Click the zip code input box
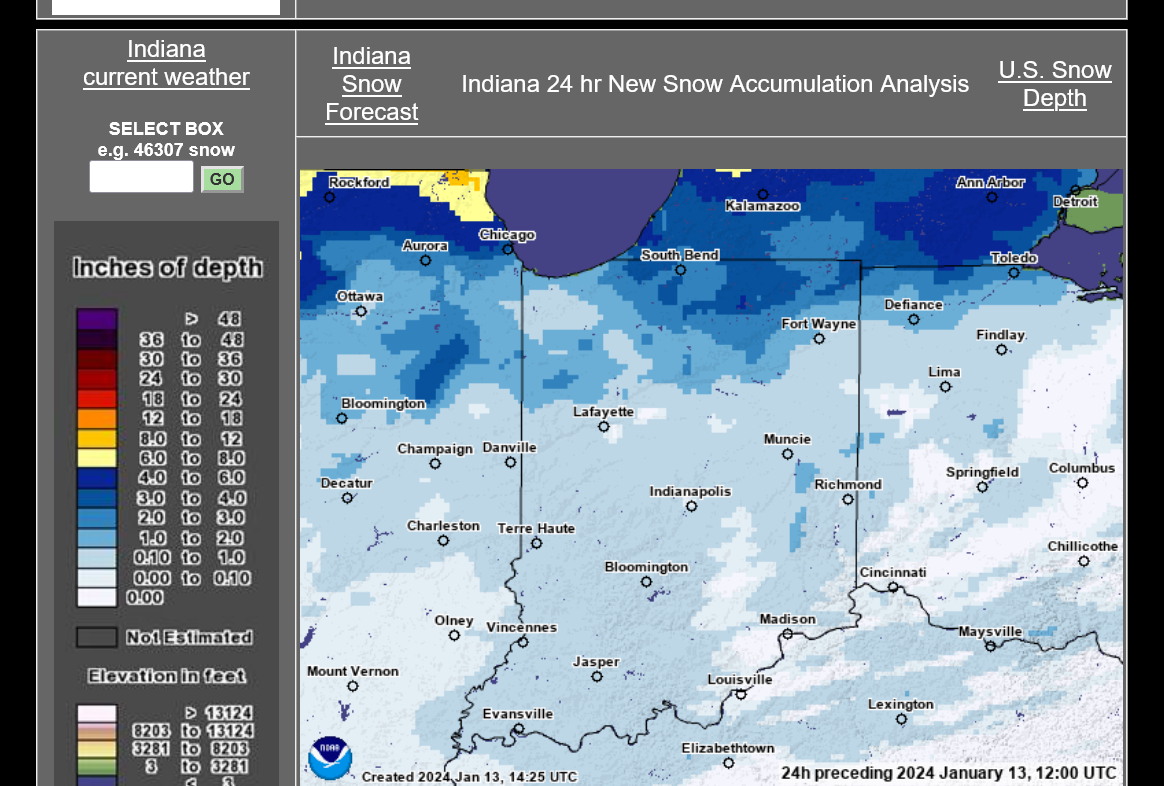This screenshot has height=786, width=1164. [141, 177]
